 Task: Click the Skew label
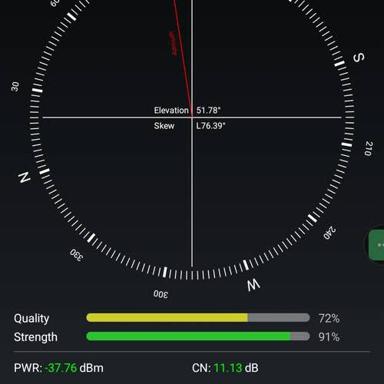coord(164,126)
